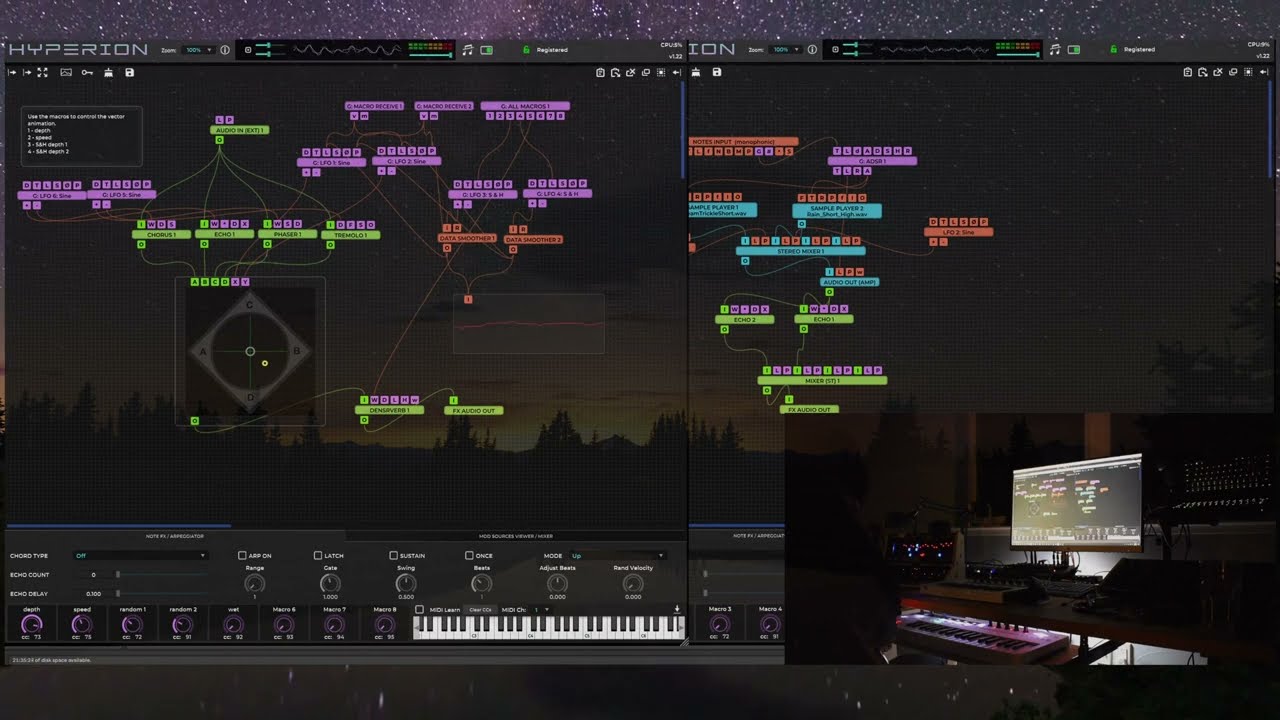Enable the ARP ON checkbox
Image resolution: width=1280 pixels, height=720 pixels.
[242, 555]
